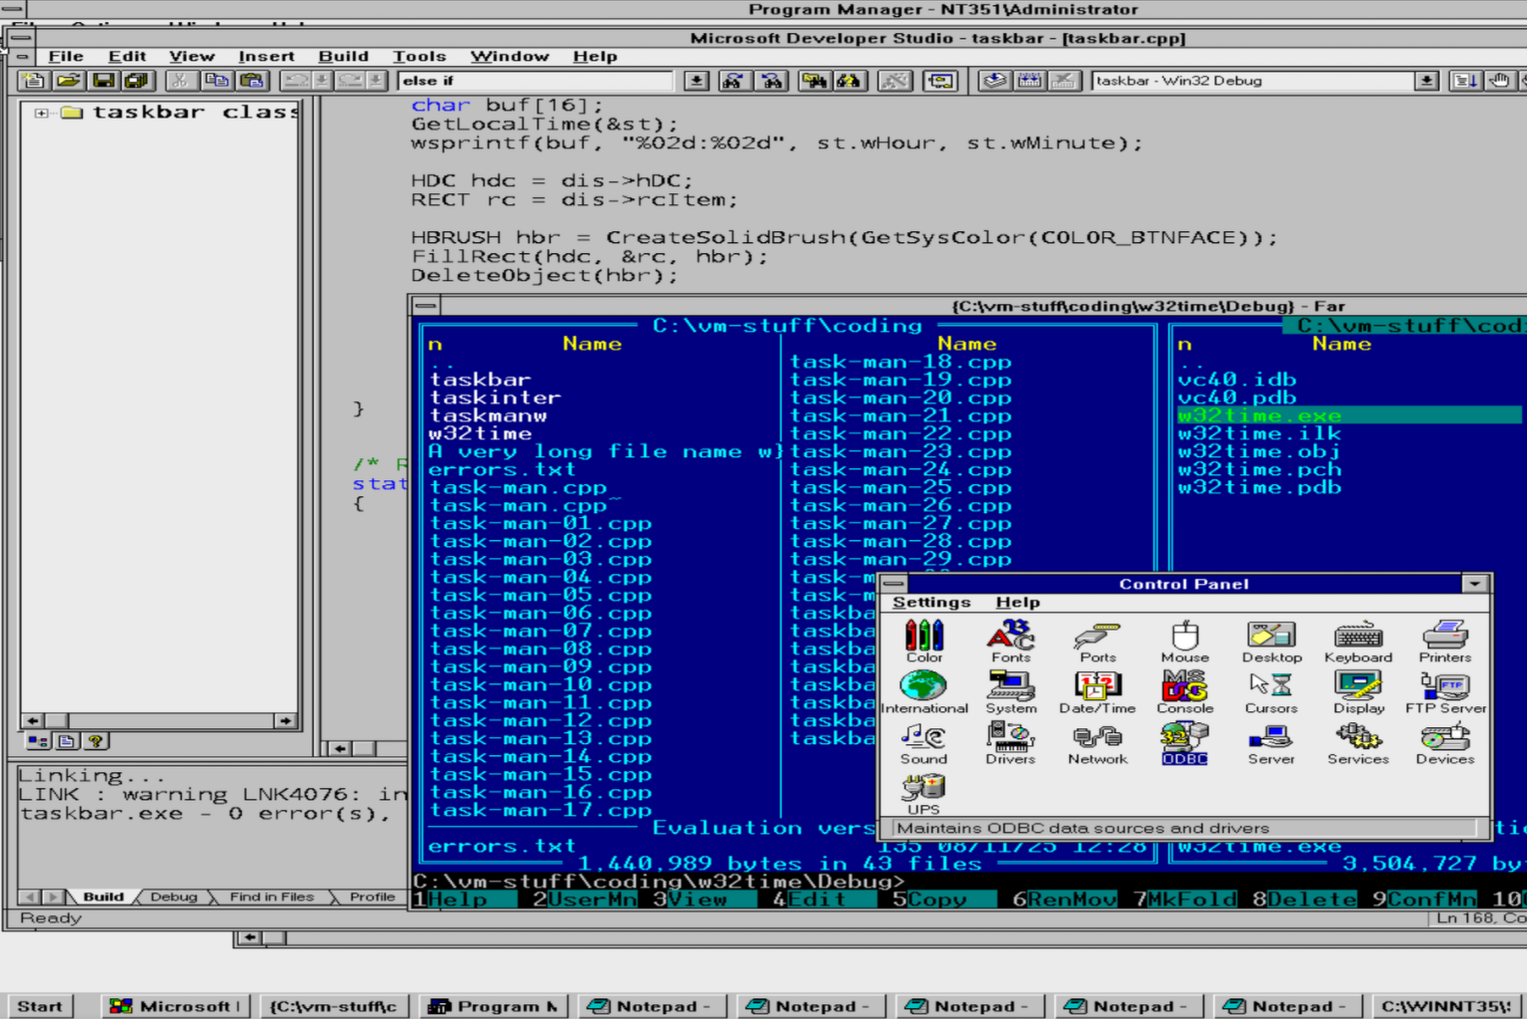Viewport: 1527px width, 1019px height.
Task: Click the Copy toolbar icon
Action: pyautogui.click(x=216, y=81)
